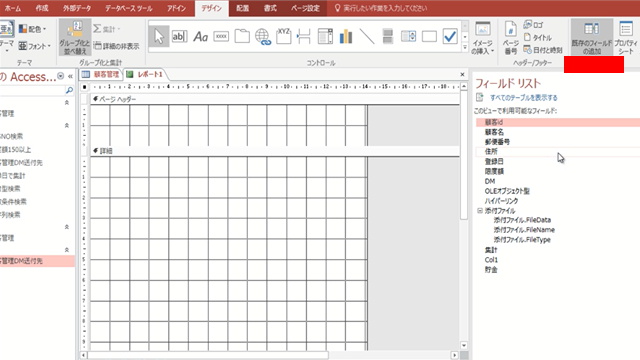Click the report selector box at ruler corner

click(x=84, y=87)
